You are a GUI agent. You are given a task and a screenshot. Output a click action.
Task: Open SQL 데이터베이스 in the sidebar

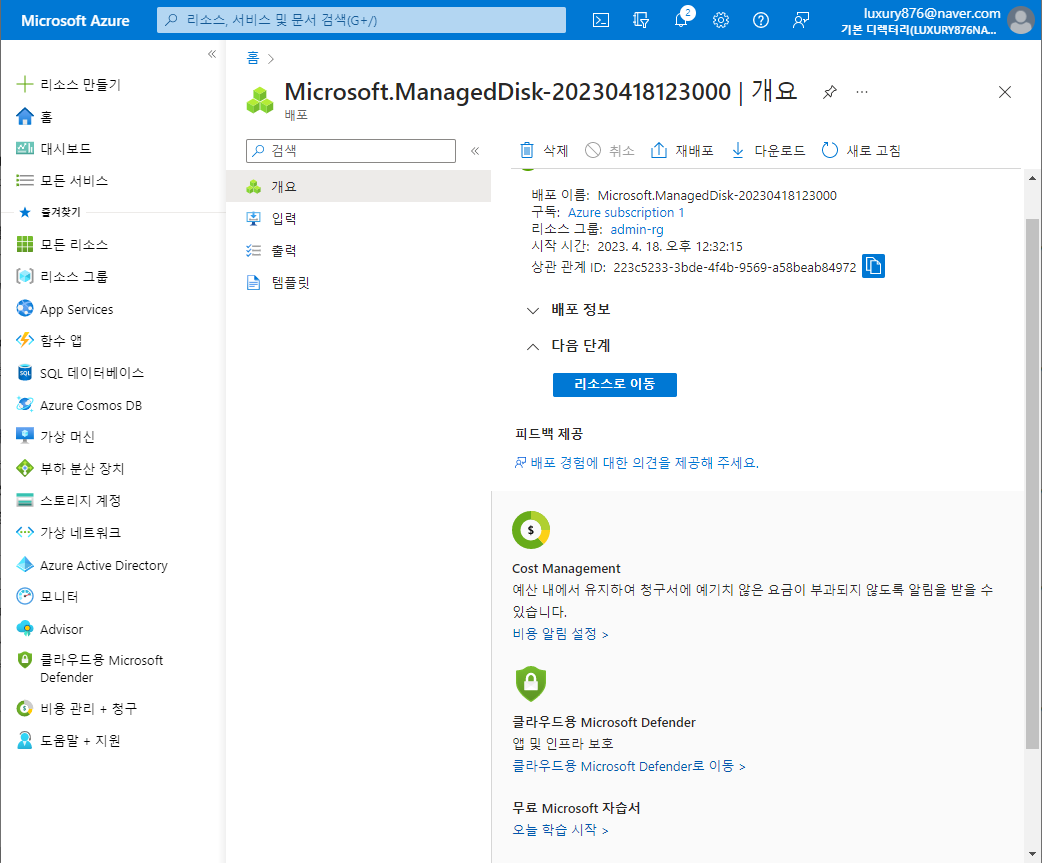coord(80,373)
